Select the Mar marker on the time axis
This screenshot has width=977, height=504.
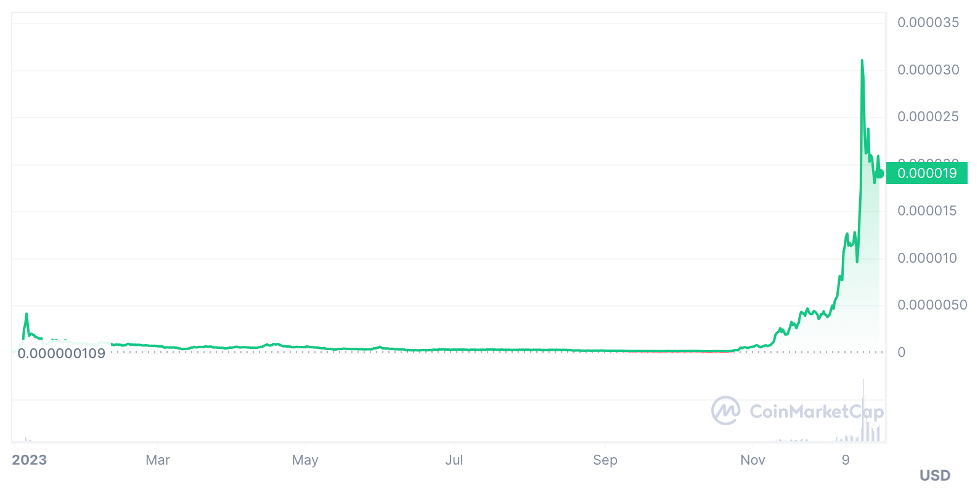coord(158,460)
